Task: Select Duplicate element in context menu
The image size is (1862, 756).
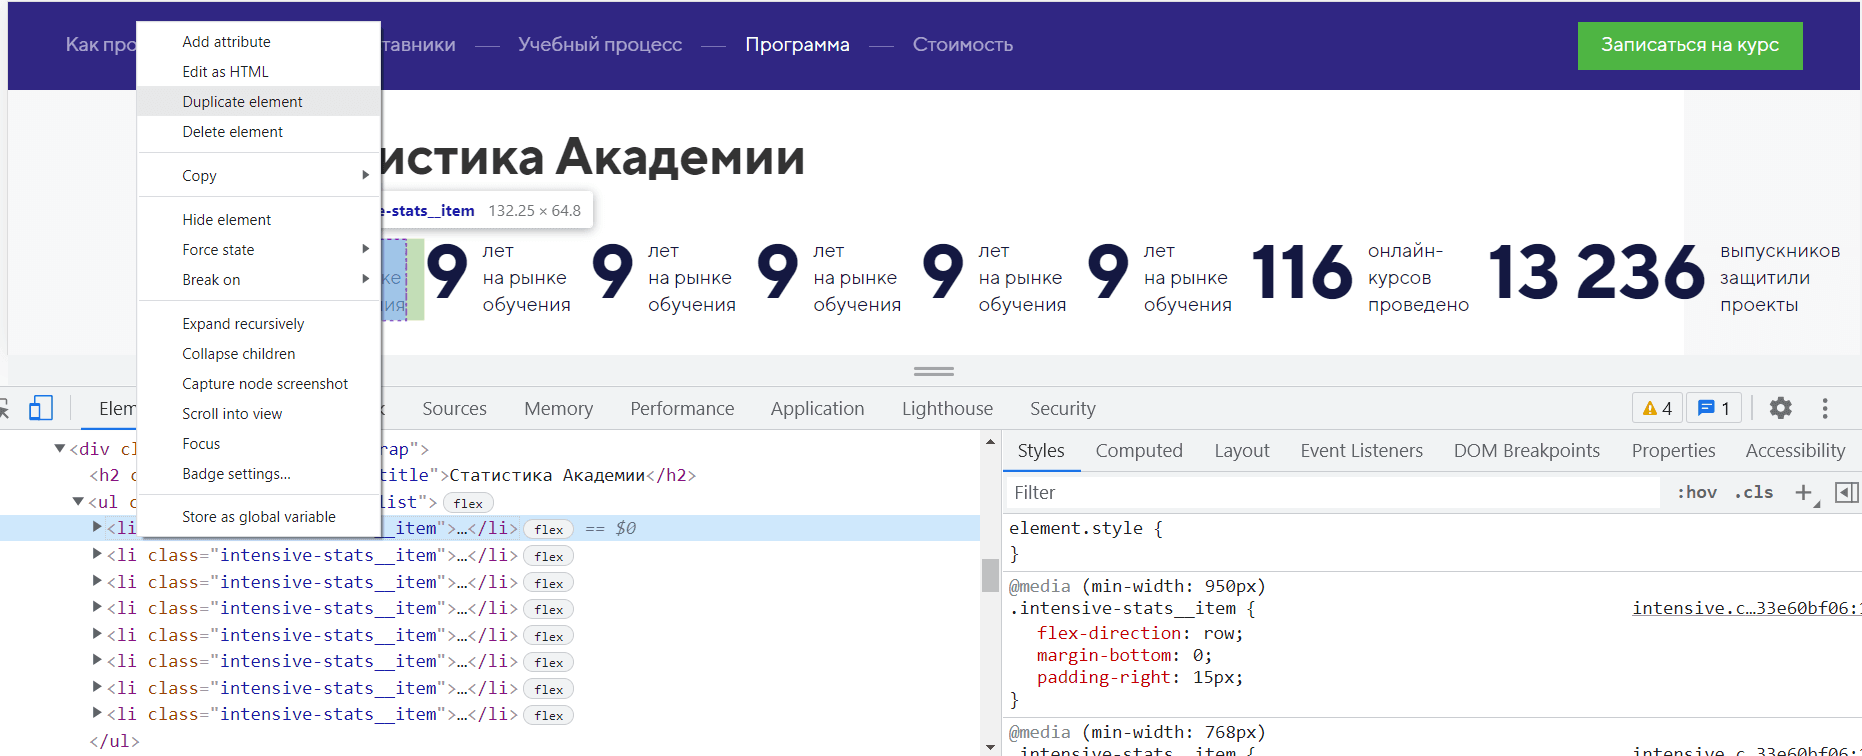Action: pos(259,101)
